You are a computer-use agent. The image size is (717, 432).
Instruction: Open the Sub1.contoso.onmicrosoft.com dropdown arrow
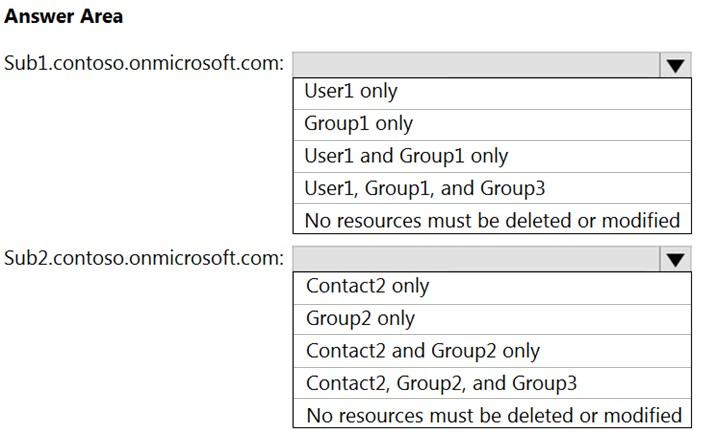(x=675, y=65)
